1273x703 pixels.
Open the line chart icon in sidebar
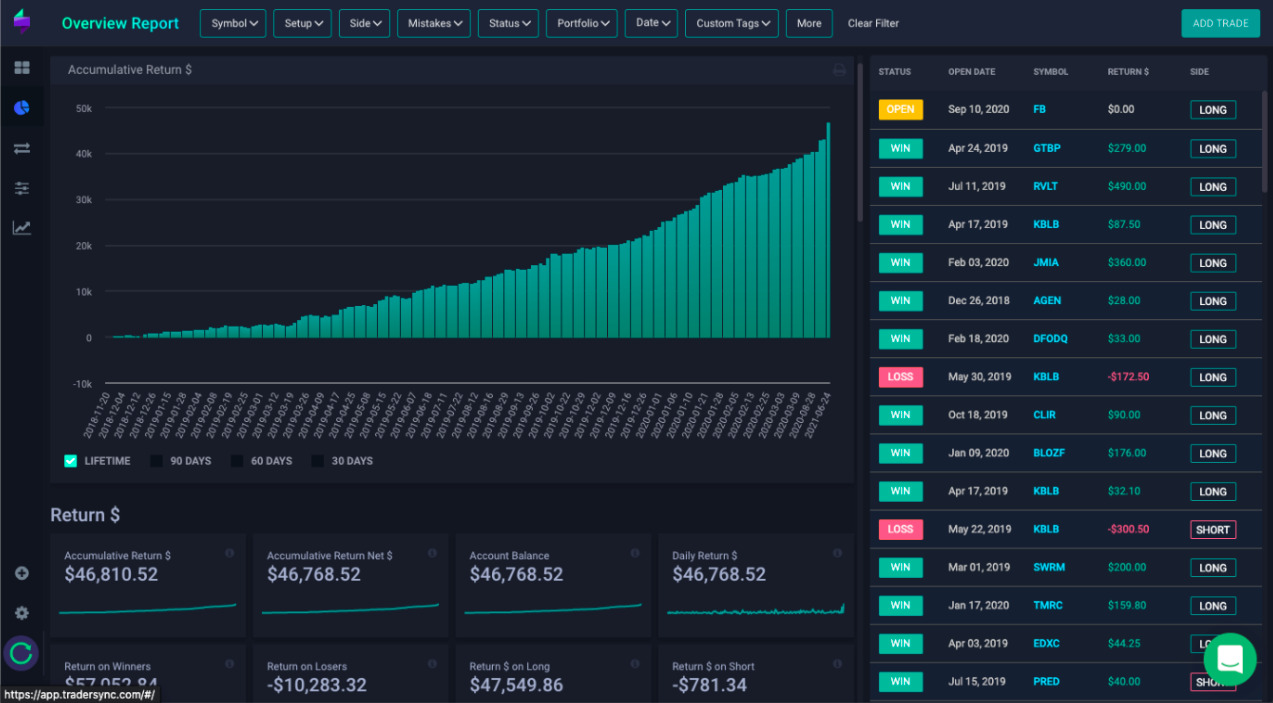[x=22, y=228]
